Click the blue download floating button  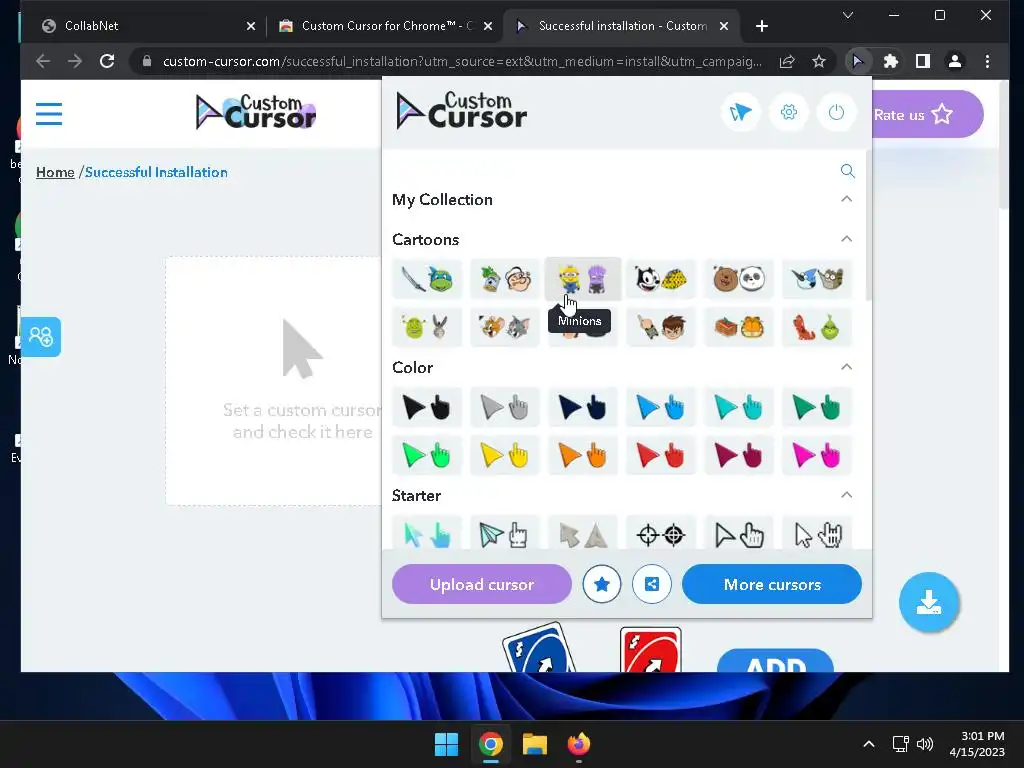click(929, 602)
